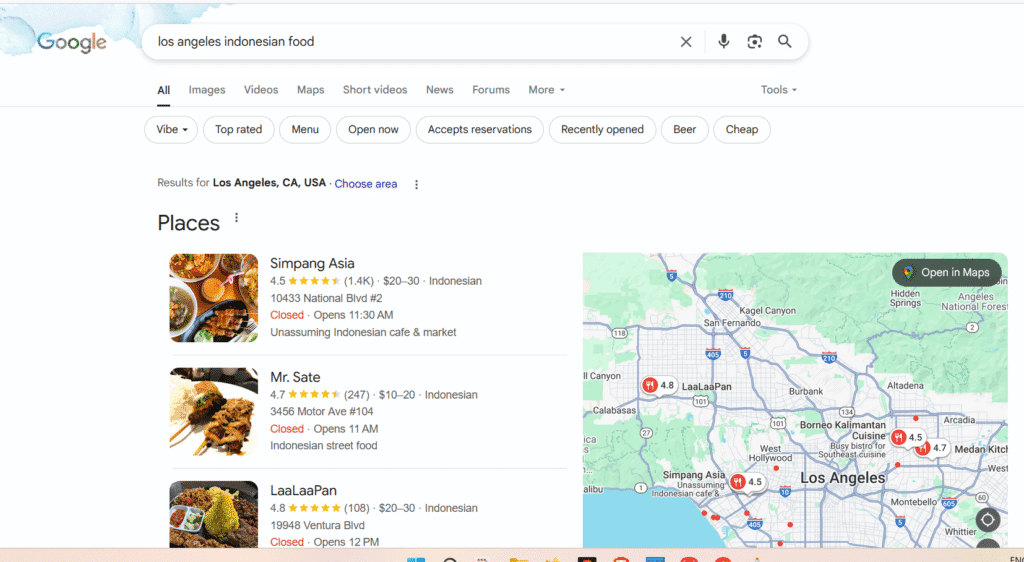Viewport: 1024px width, 562px height.
Task: Click the Open in Maps button
Action: 946,272
